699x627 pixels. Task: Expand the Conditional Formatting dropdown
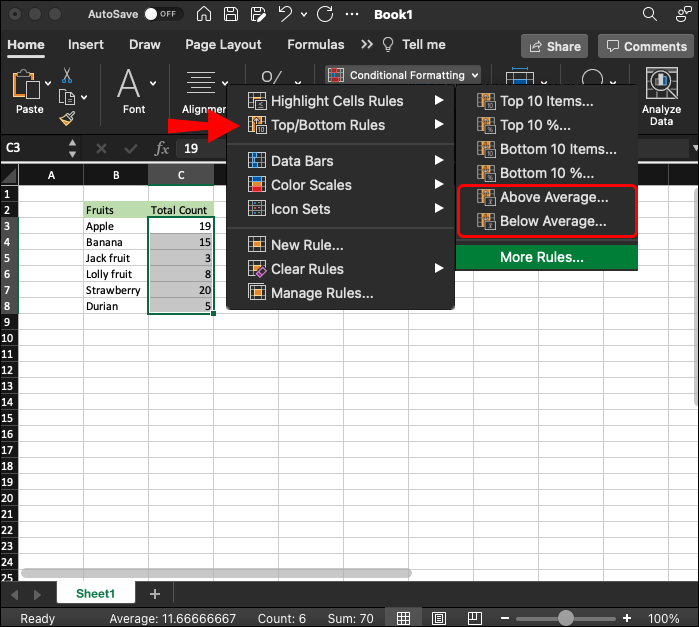pos(403,75)
